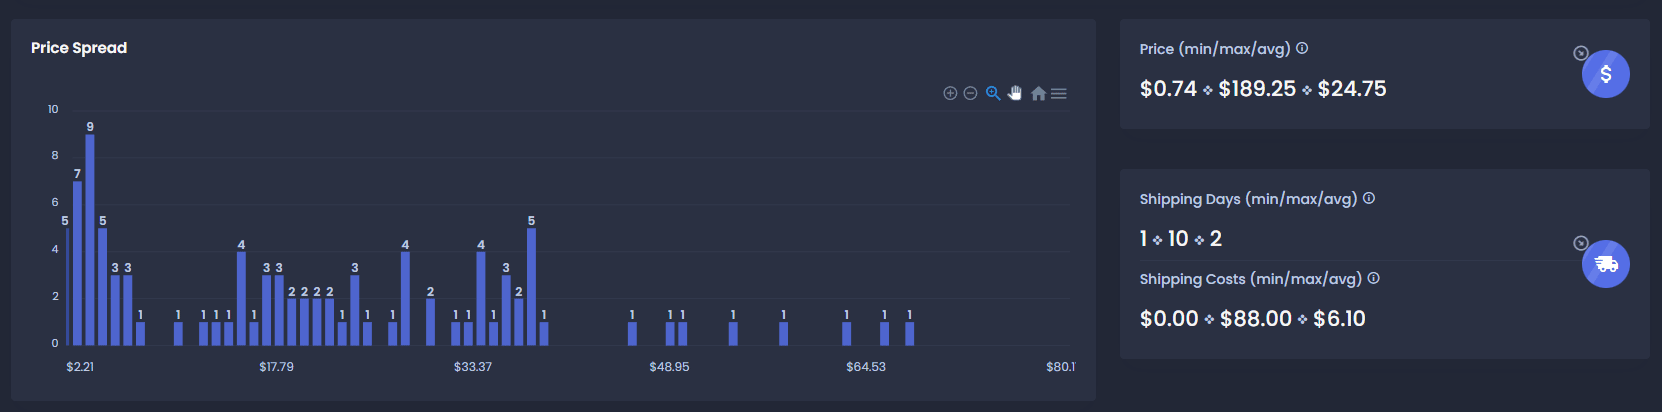Screen dimensions: 1662x412
Task: Reset chart zoom with home icon
Action: [x=1038, y=93]
